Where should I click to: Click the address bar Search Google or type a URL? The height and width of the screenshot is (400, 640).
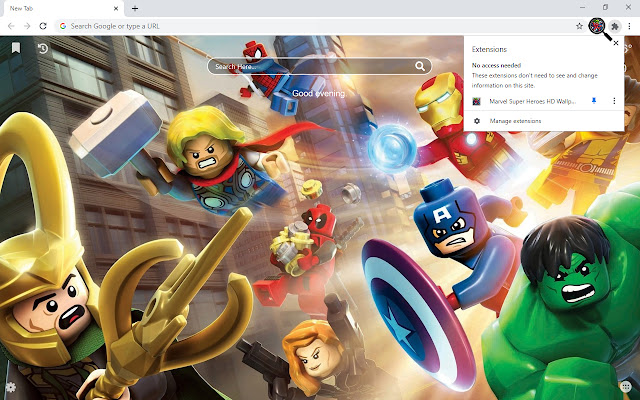pos(115,26)
